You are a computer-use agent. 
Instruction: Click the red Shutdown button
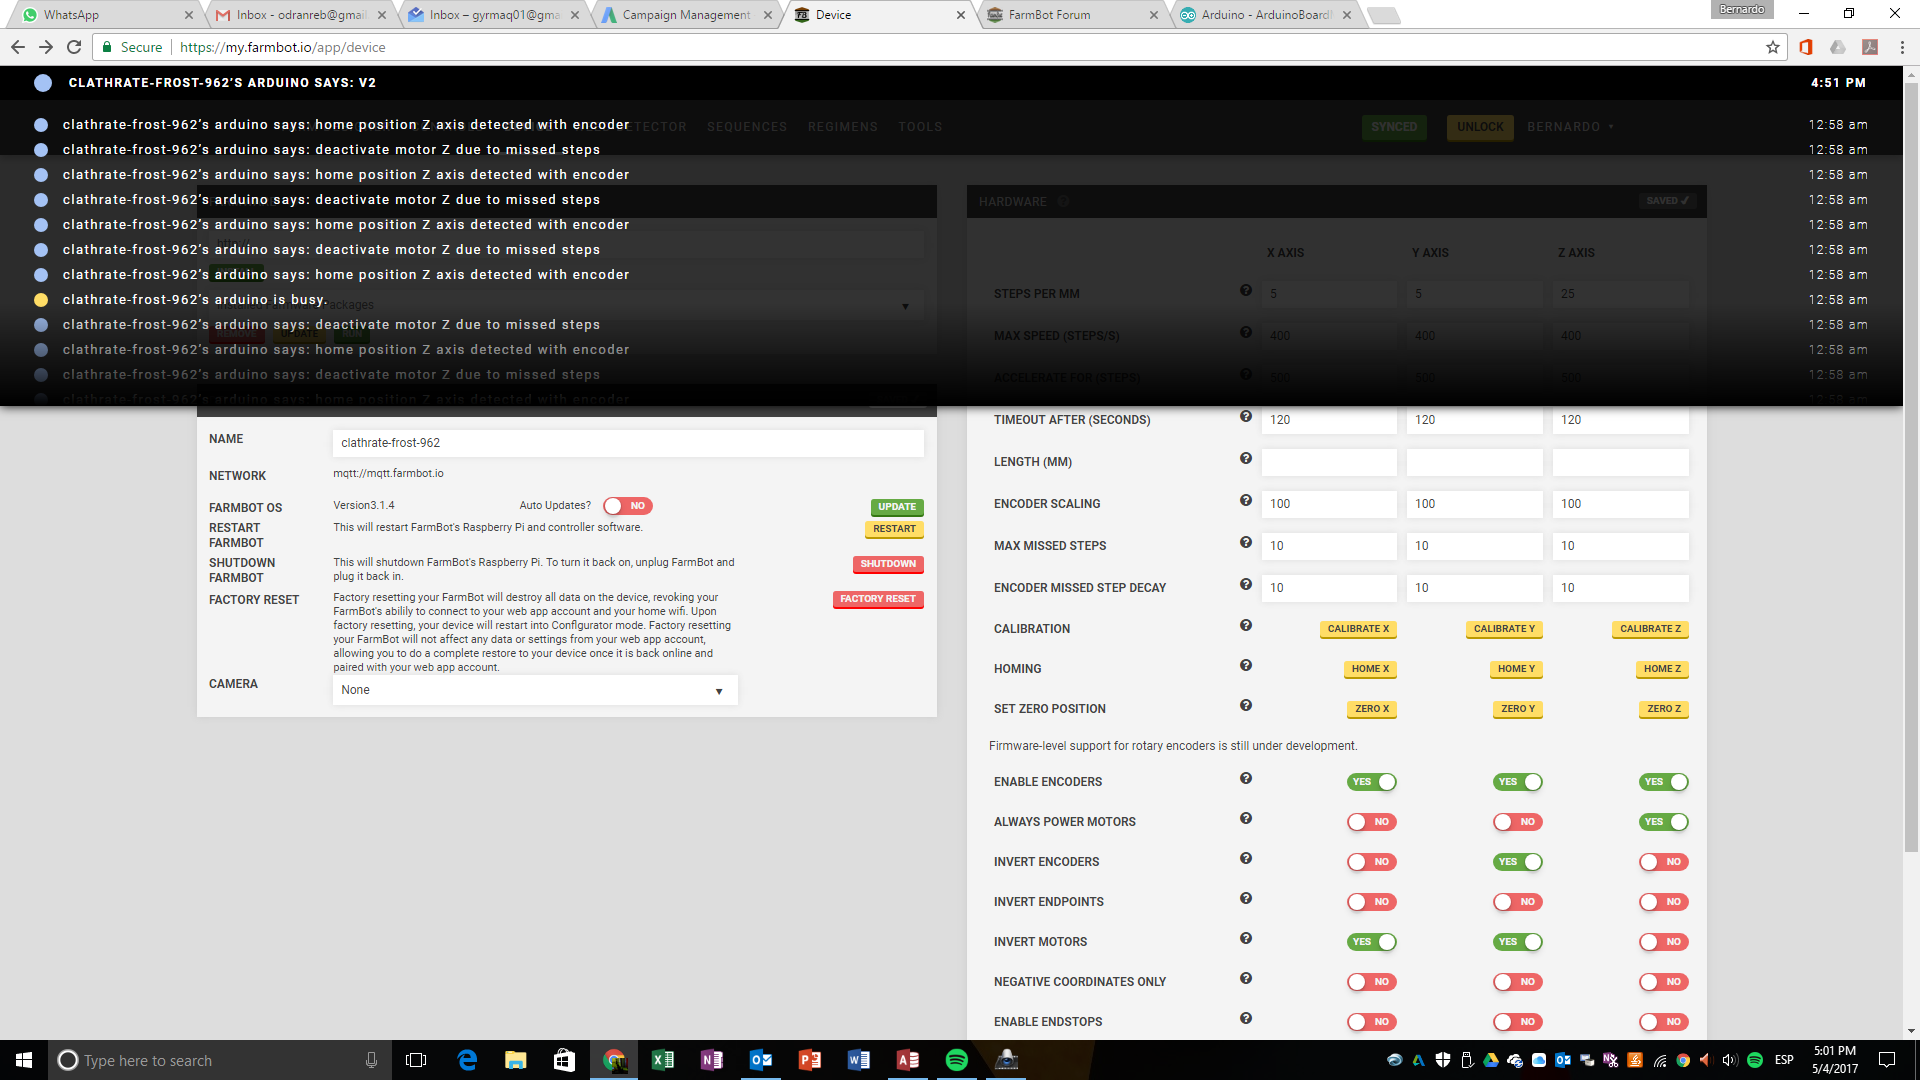[888, 564]
